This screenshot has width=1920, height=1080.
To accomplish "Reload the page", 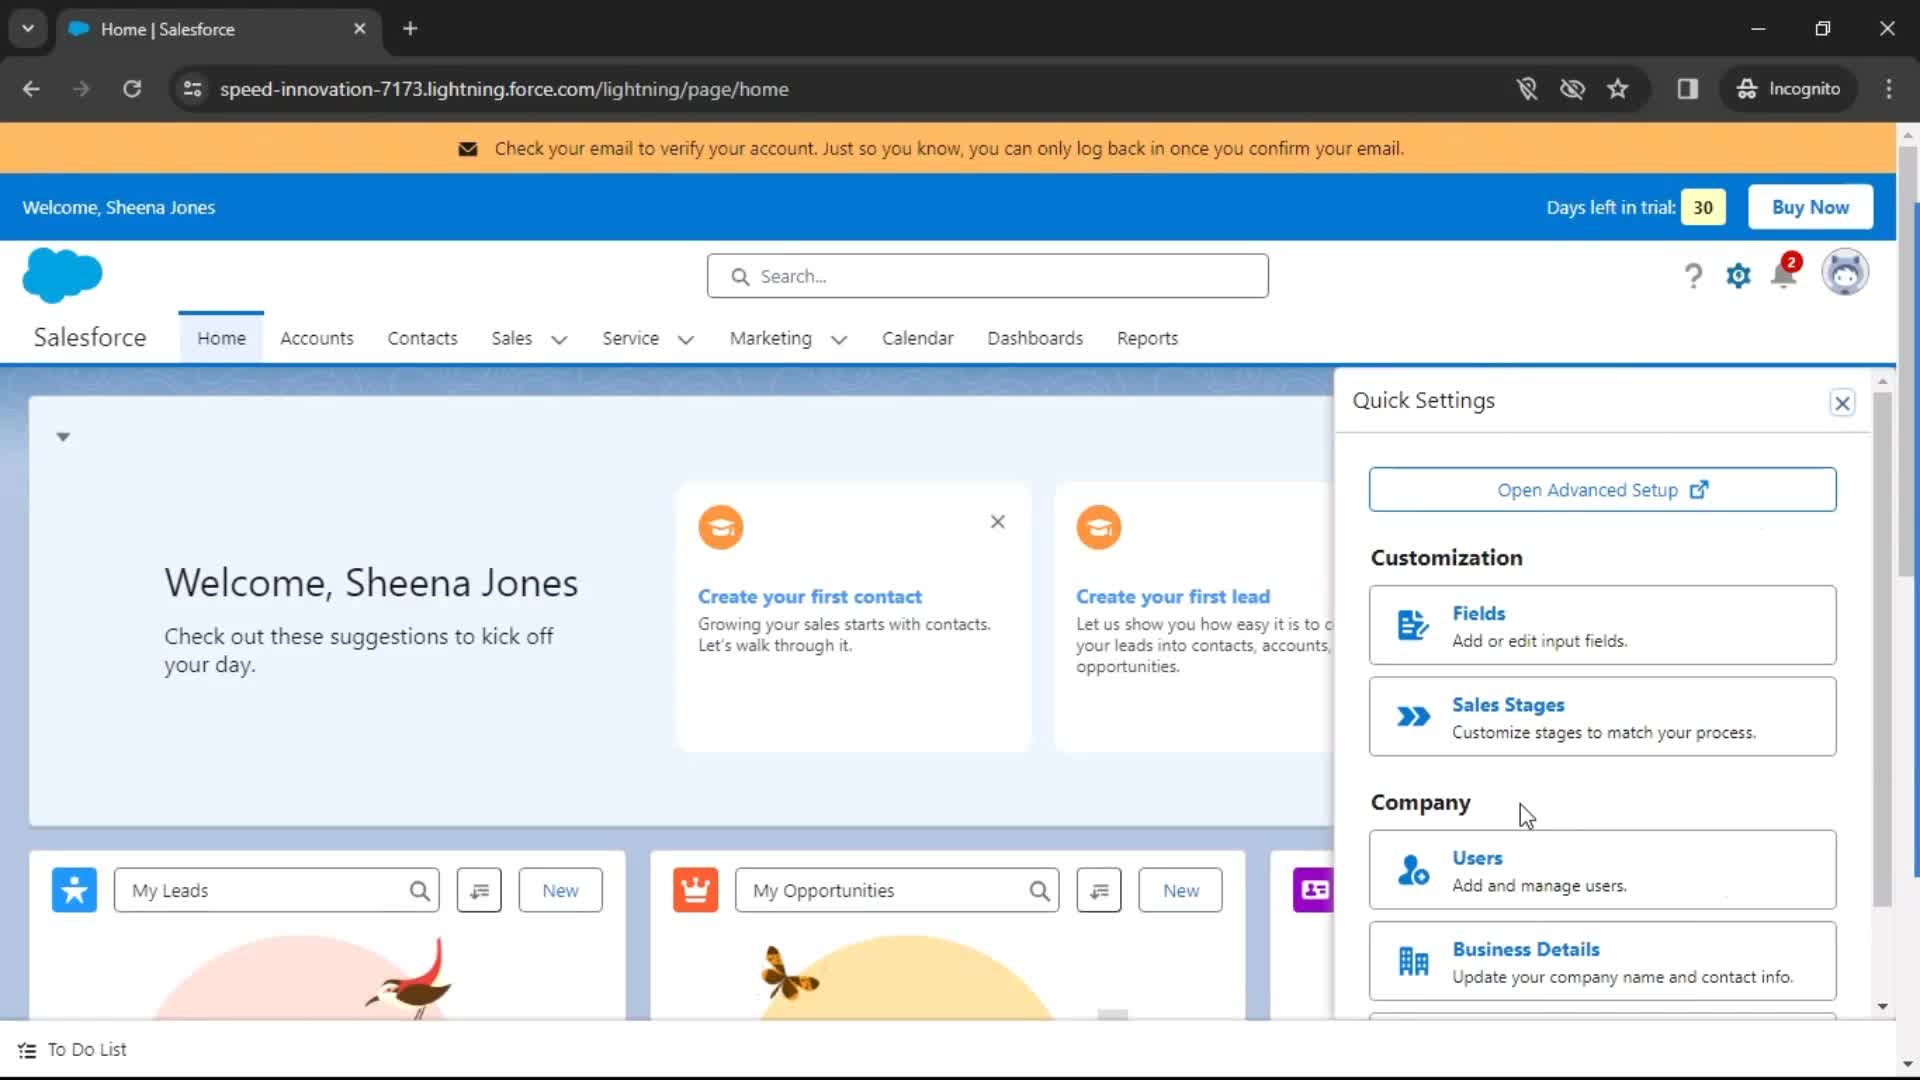I will [x=132, y=89].
